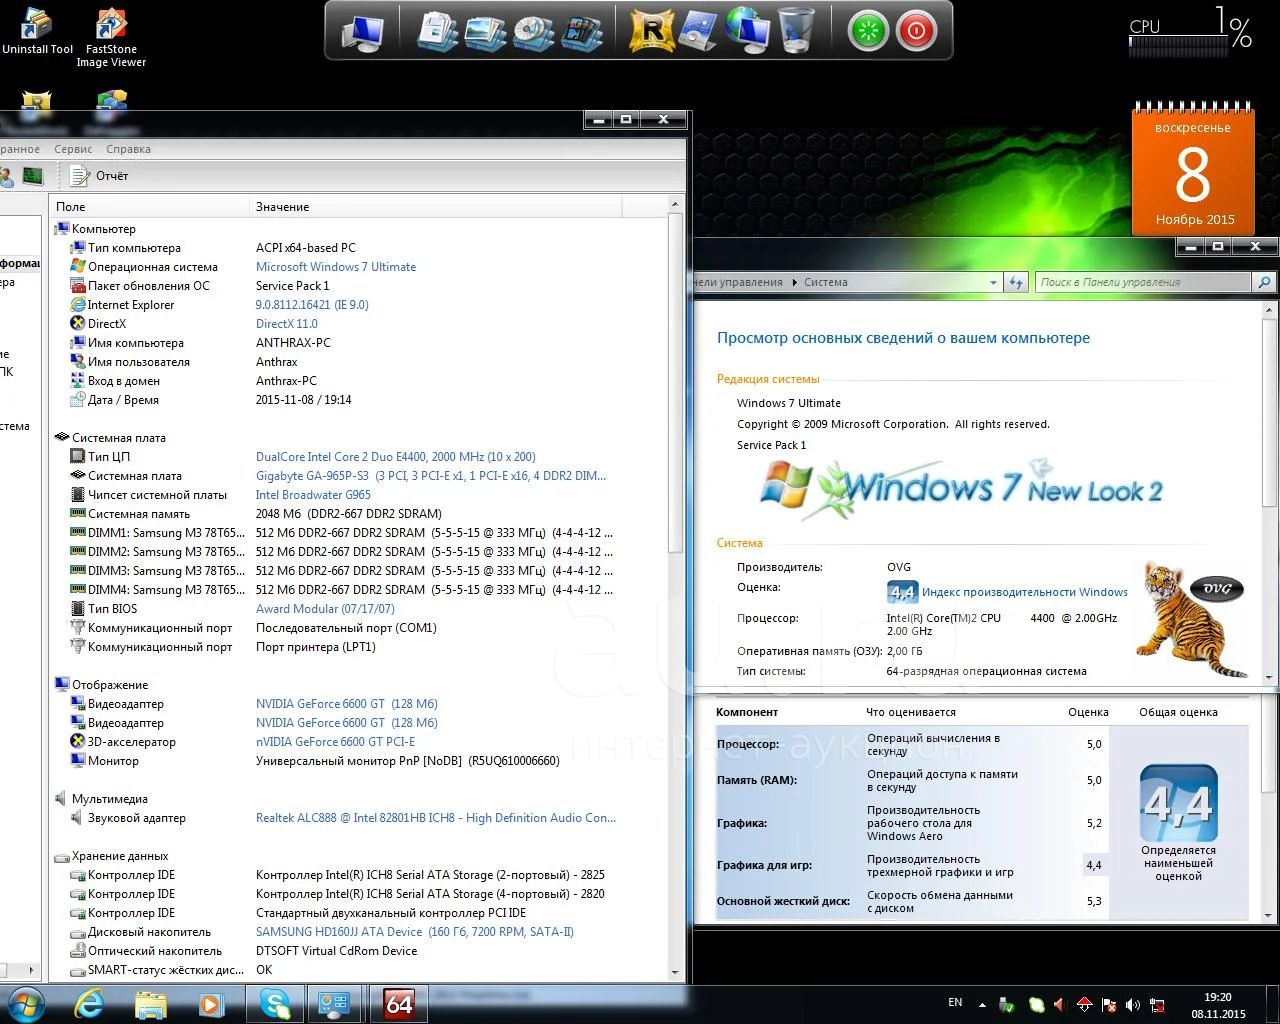Viewport: 1280px width, 1024px height.
Task: Open the Recycle Bin in the dock
Action: (x=796, y=30)
